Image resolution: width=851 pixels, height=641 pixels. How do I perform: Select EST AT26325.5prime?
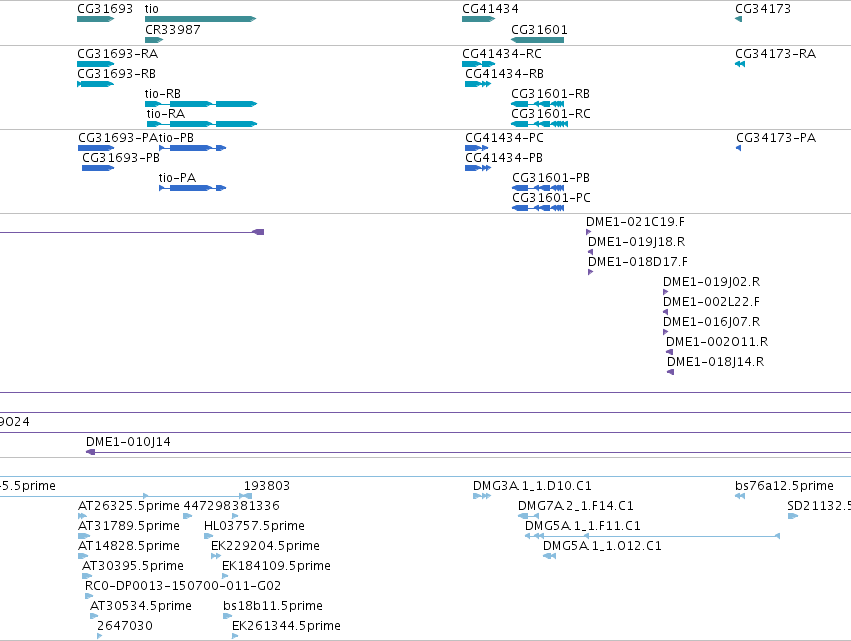[129, 506]
